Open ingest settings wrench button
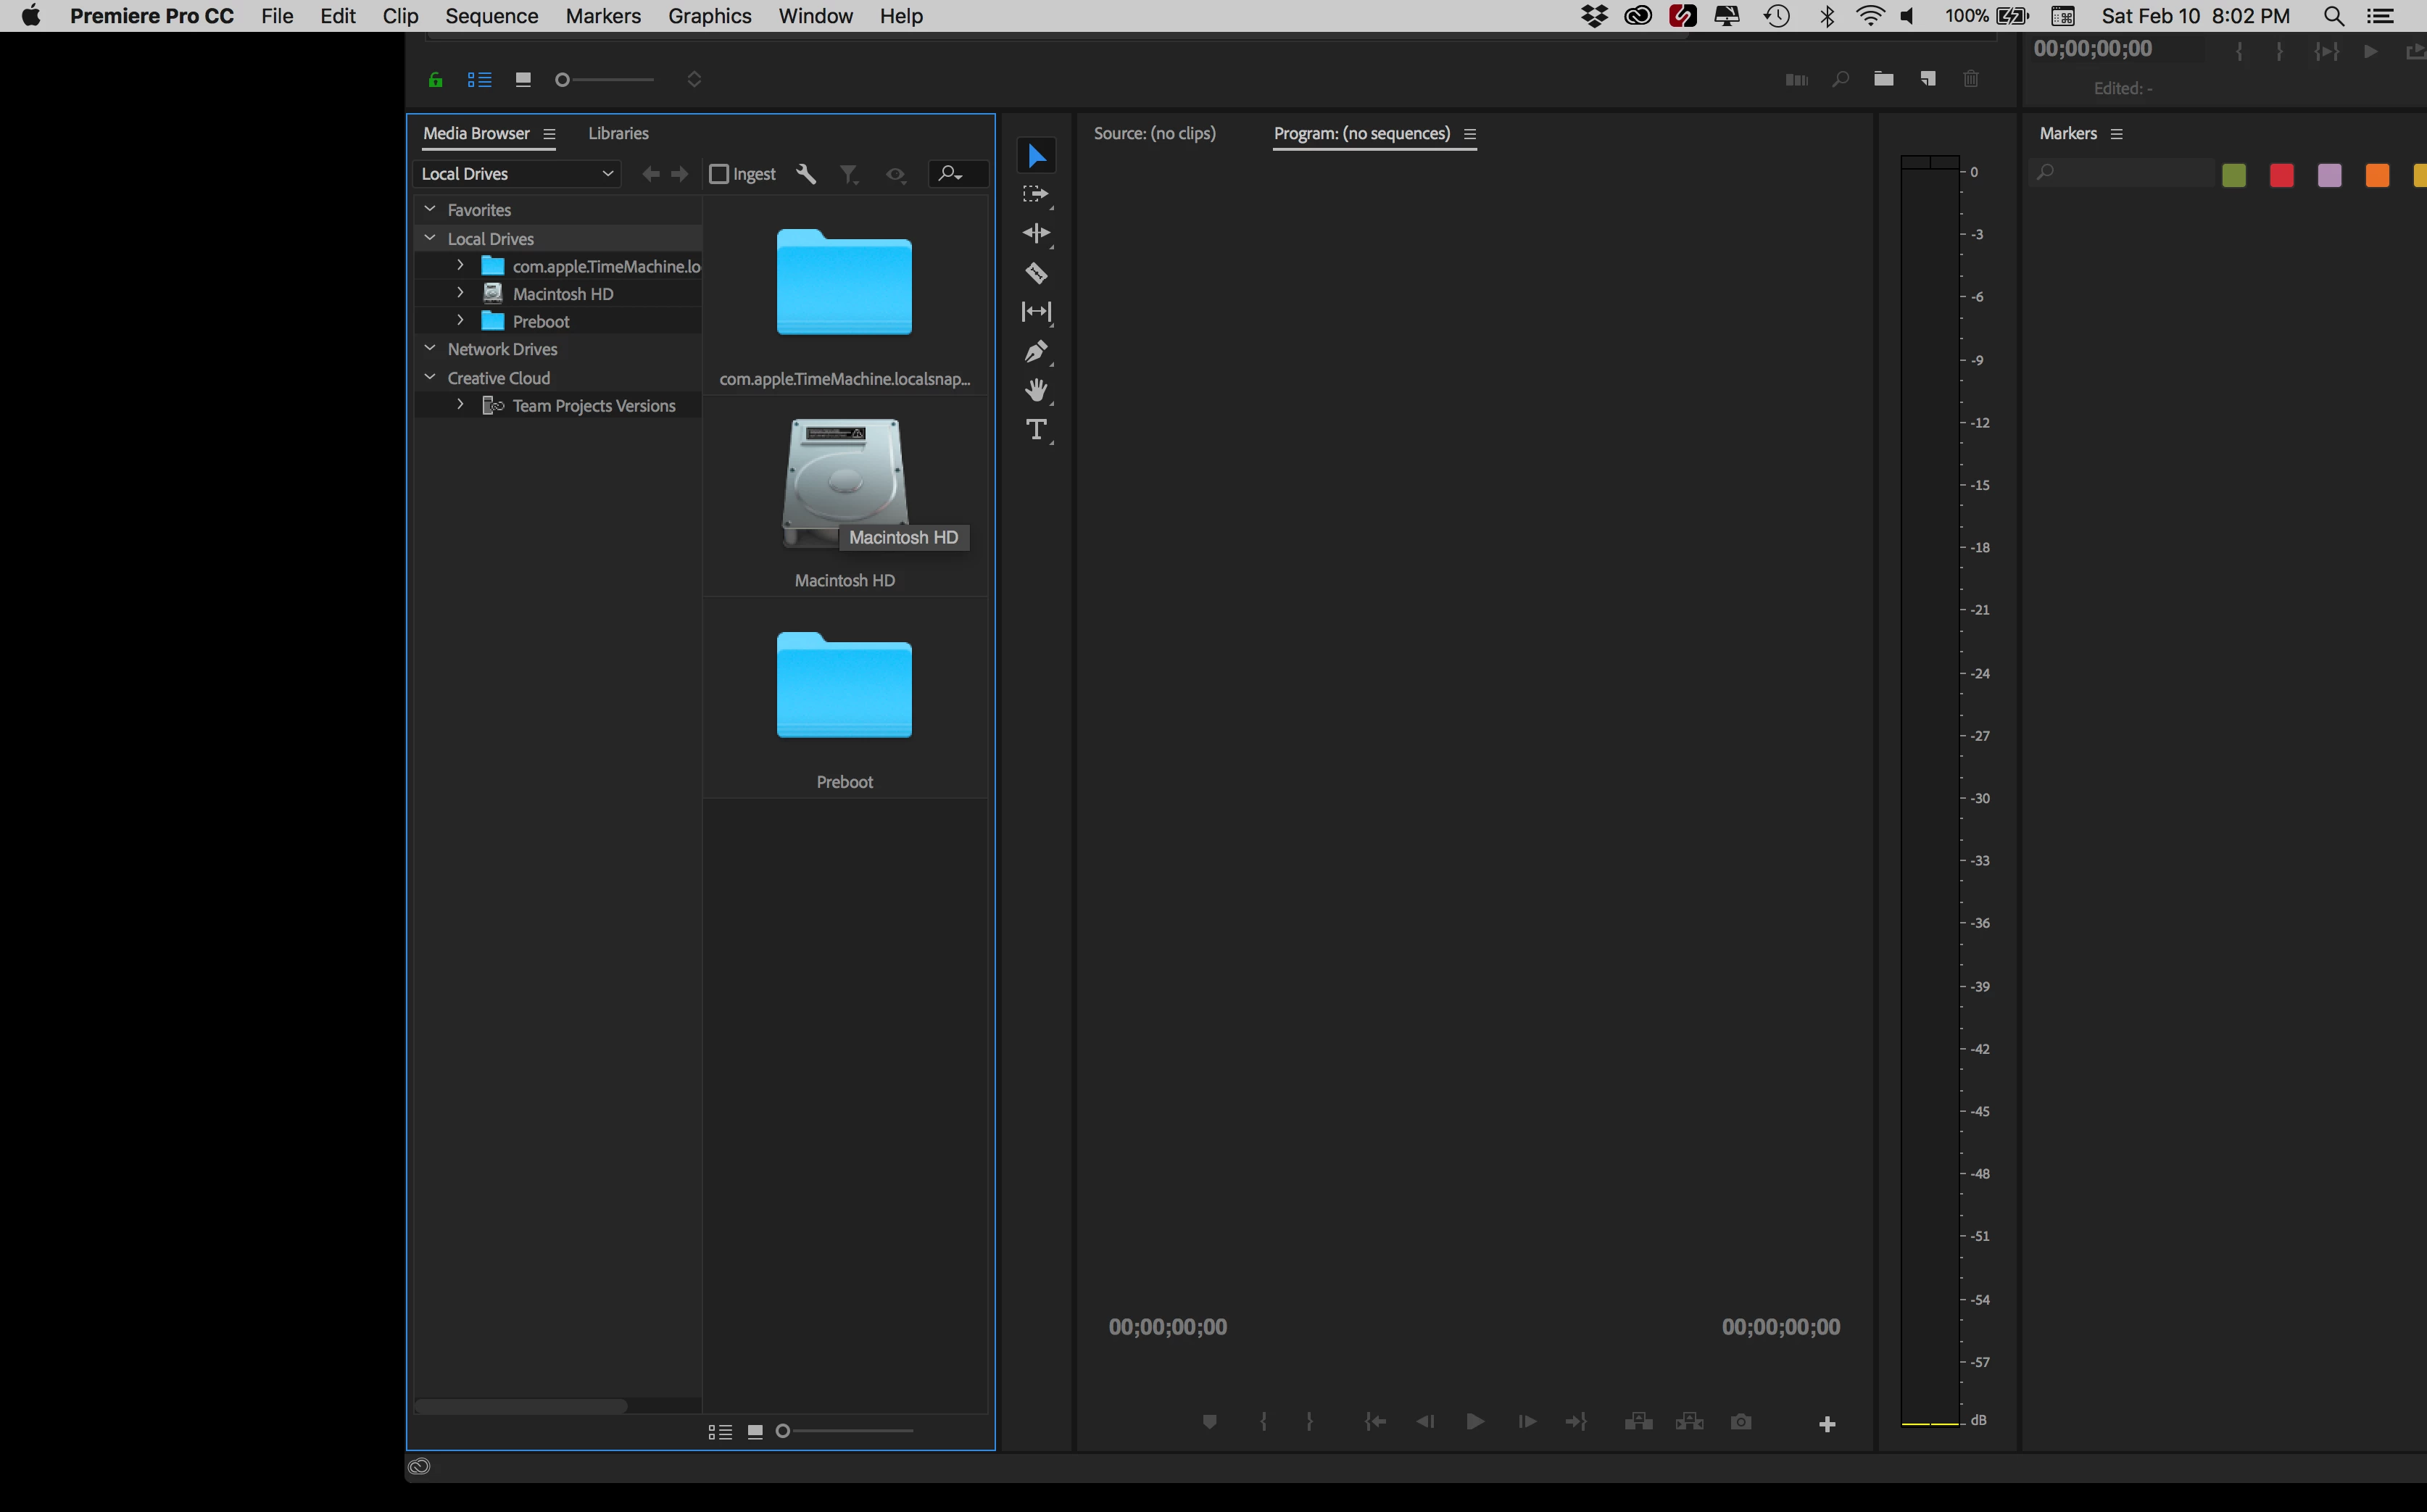This screenshot has width=2427, height=1512. coord(806,174)
